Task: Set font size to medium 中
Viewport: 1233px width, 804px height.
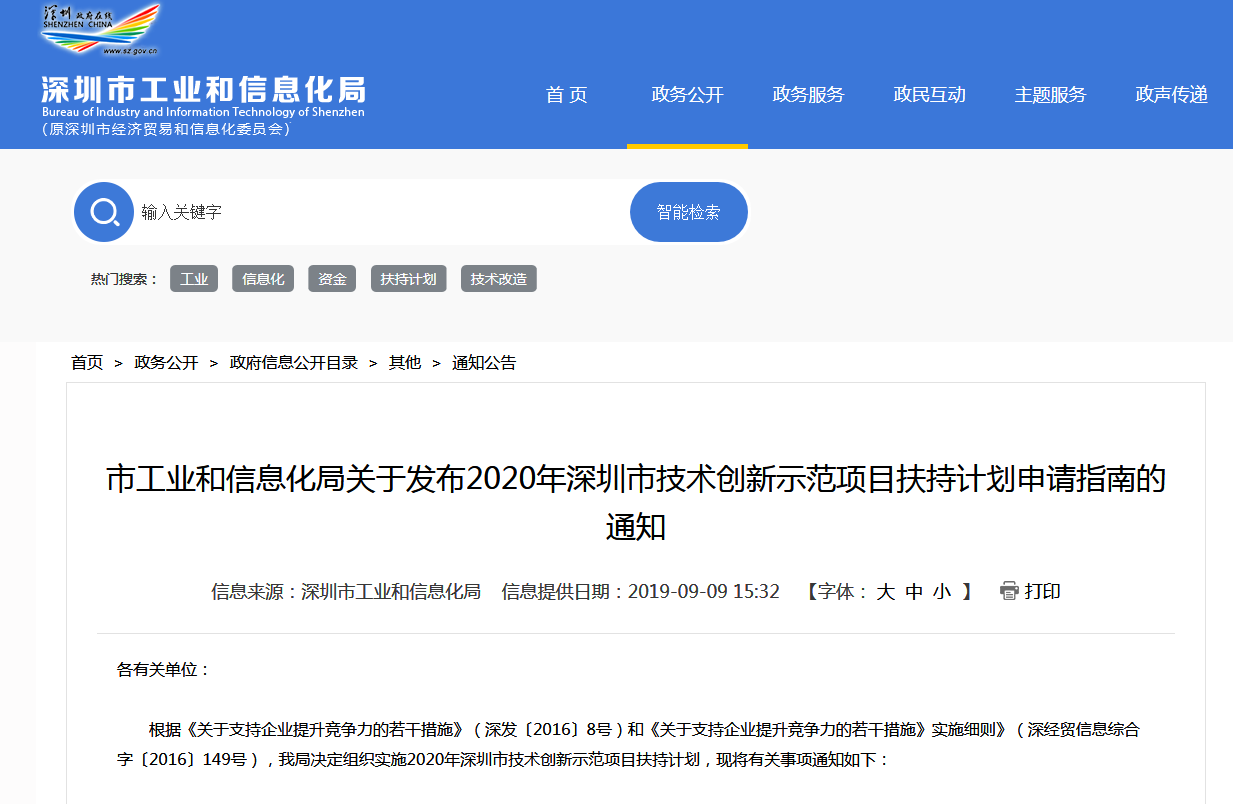Action: [x=913, y=592]
